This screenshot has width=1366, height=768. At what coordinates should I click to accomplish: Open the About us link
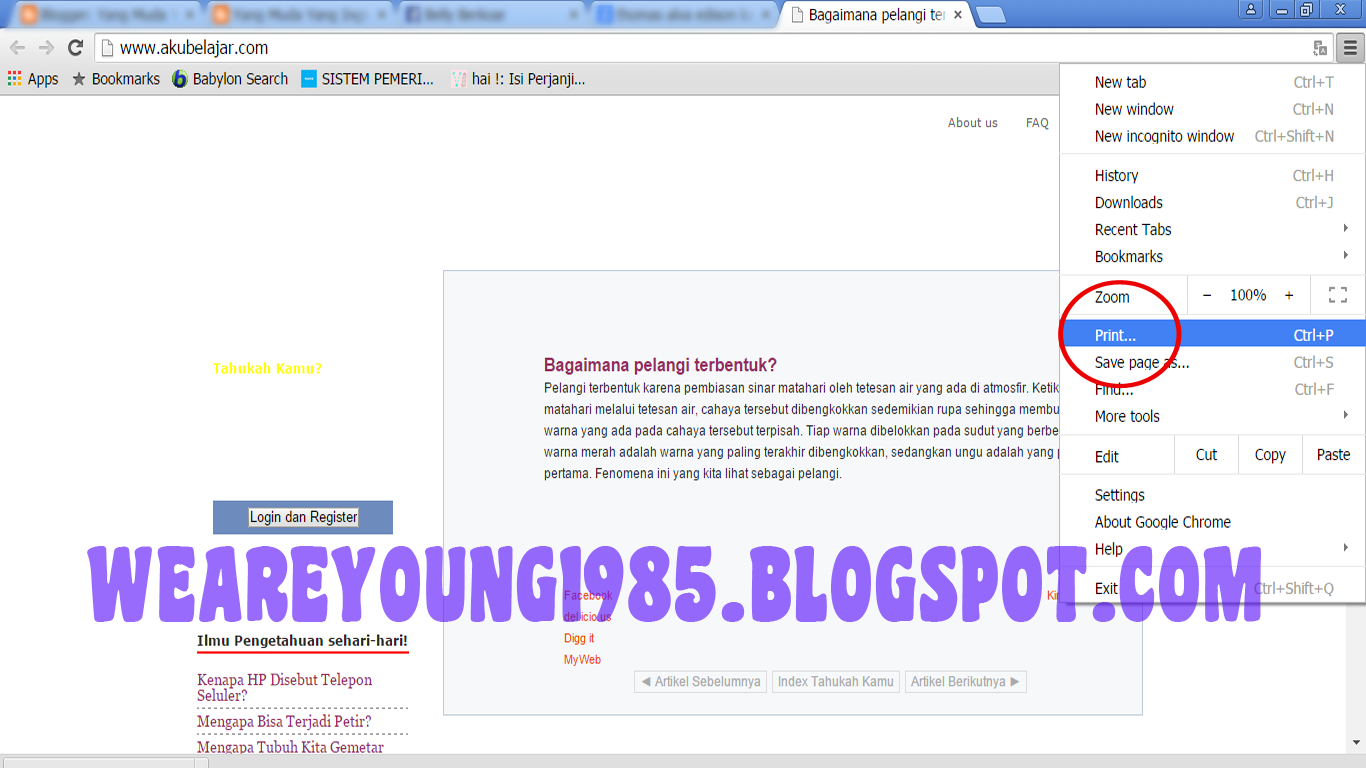pyautogui.click(x=973, y=123)
